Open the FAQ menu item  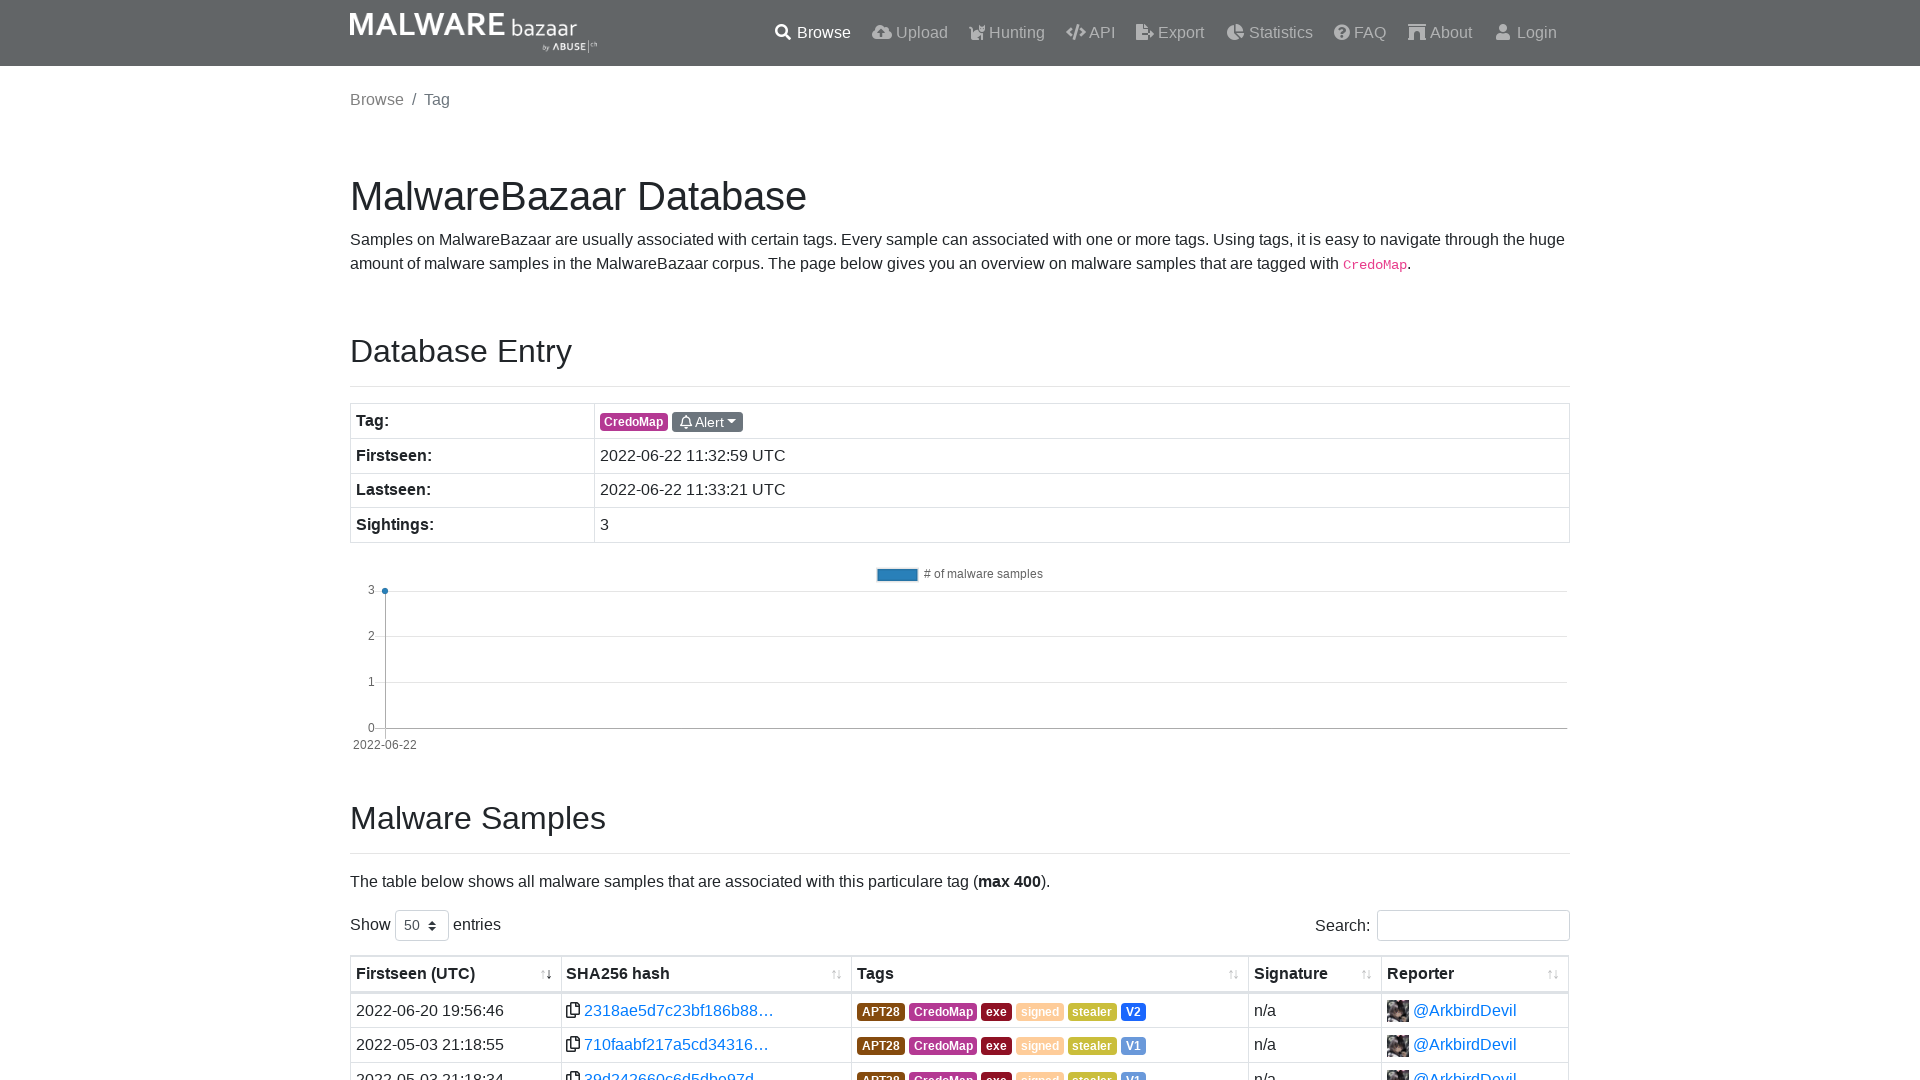tap(1359, 32)
